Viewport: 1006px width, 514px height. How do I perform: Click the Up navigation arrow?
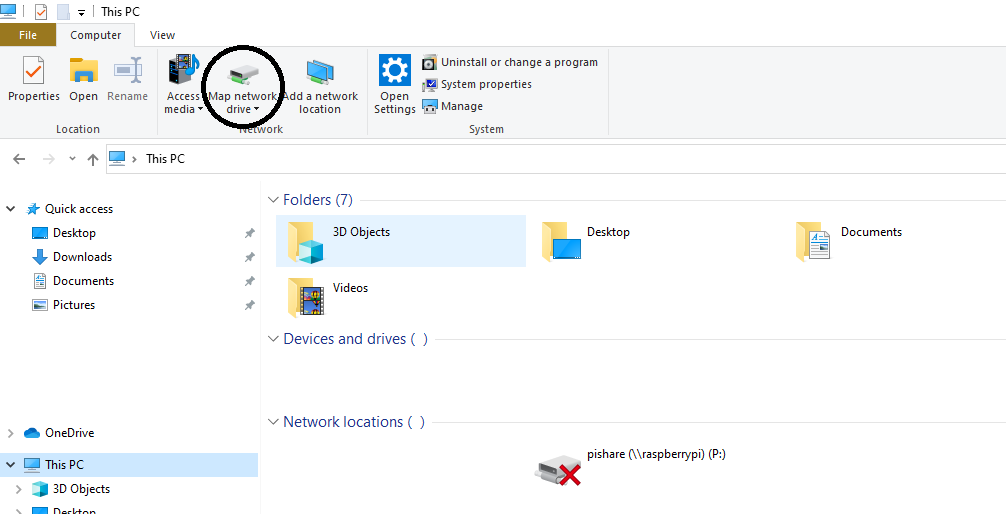pos(93,159)
